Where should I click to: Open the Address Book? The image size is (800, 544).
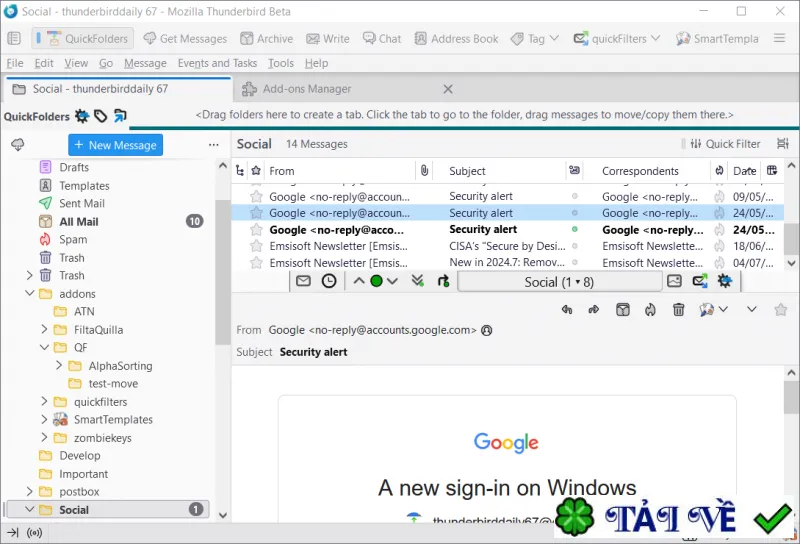pyautogui.click(x=456, y=39)
